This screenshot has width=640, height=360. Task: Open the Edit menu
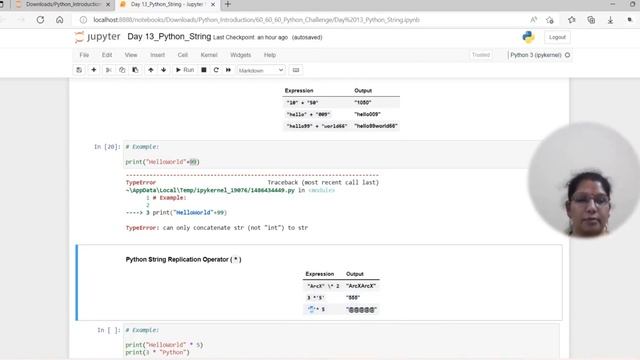tap(107, 55)
